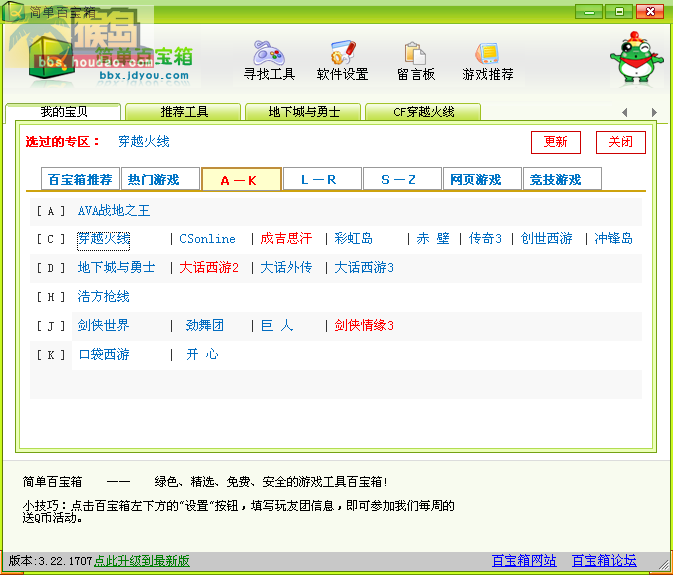Open the 百宝箱网站 link

point(524,560)
